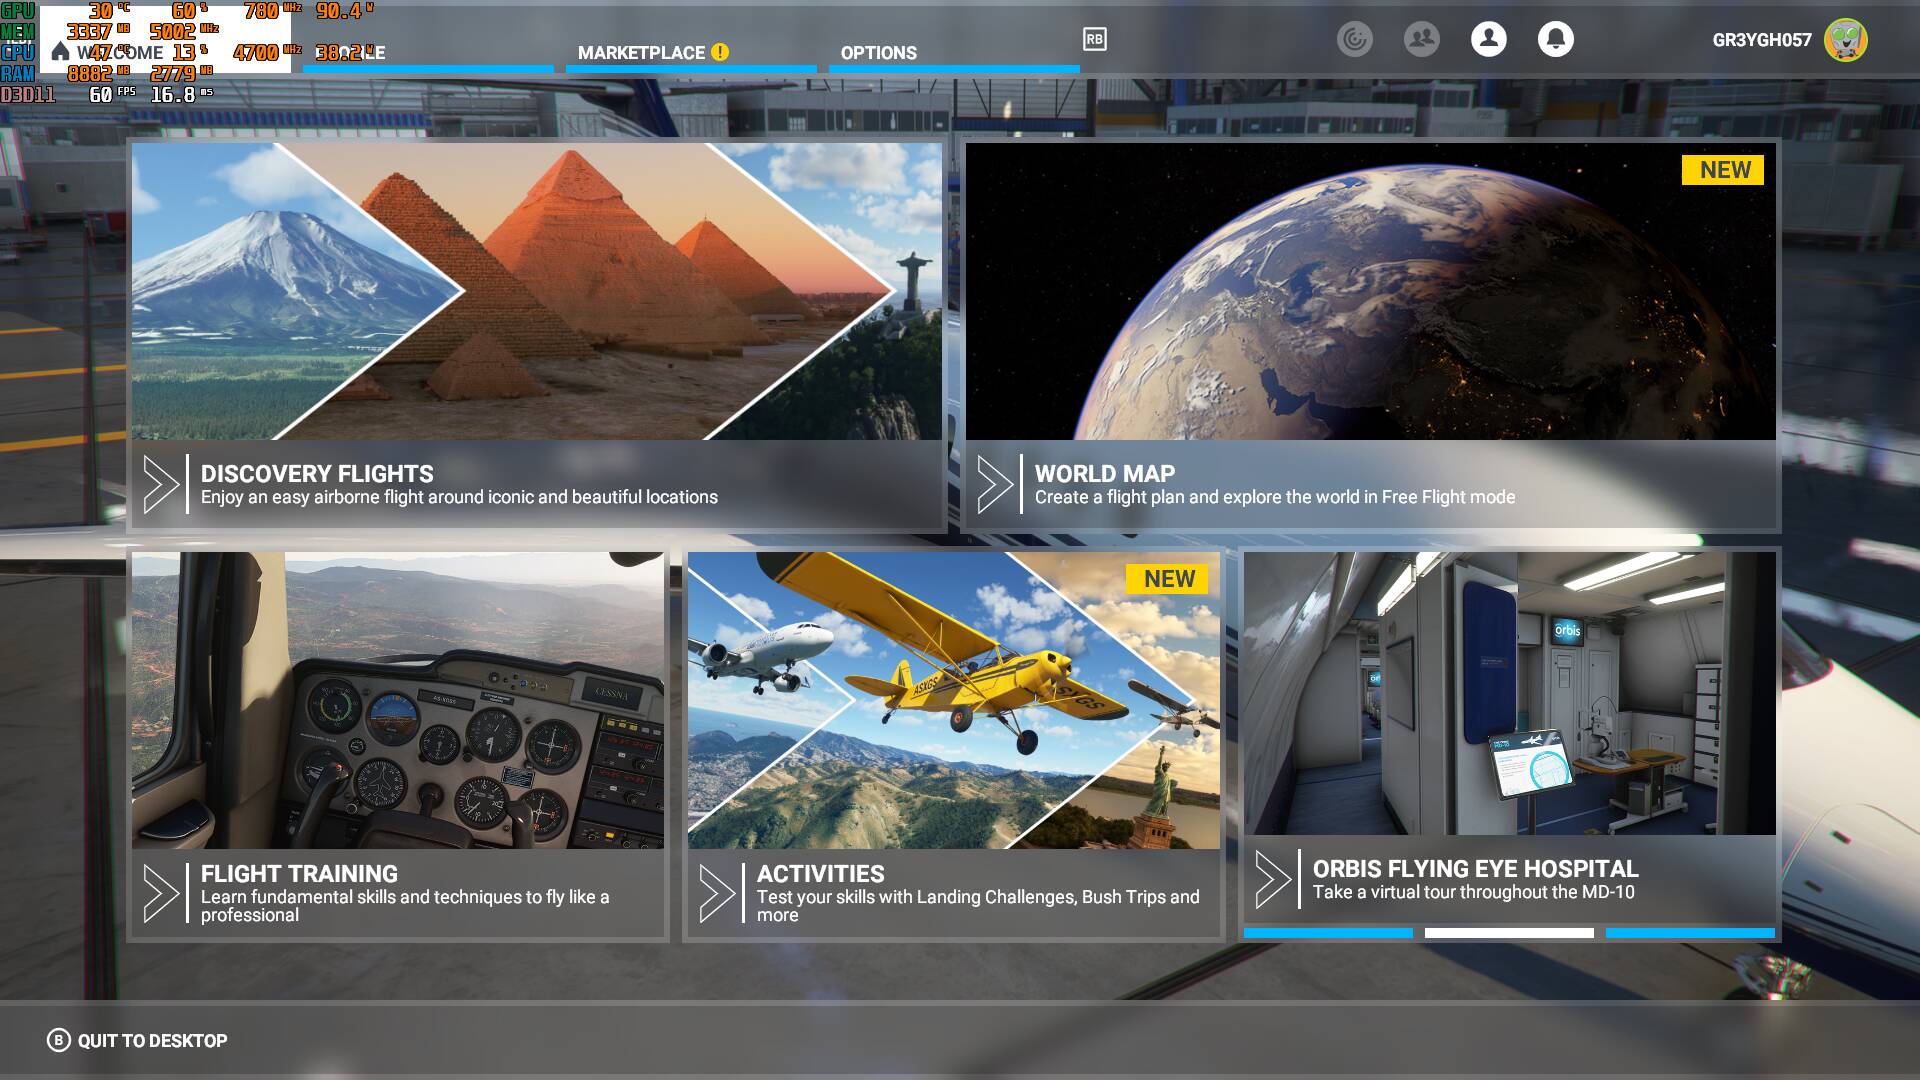The image size is (1920, 1080).
Task: Click the spiral activity icon
Action: click(x=1354, y=39)
